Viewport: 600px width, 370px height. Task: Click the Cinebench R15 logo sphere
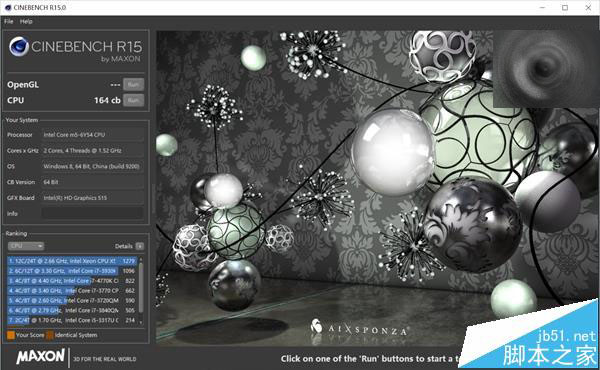19,46
